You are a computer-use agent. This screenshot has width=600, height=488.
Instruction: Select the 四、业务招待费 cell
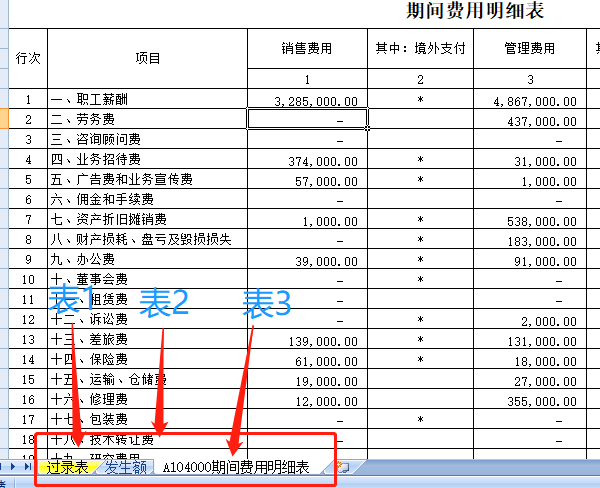point(147,159)
